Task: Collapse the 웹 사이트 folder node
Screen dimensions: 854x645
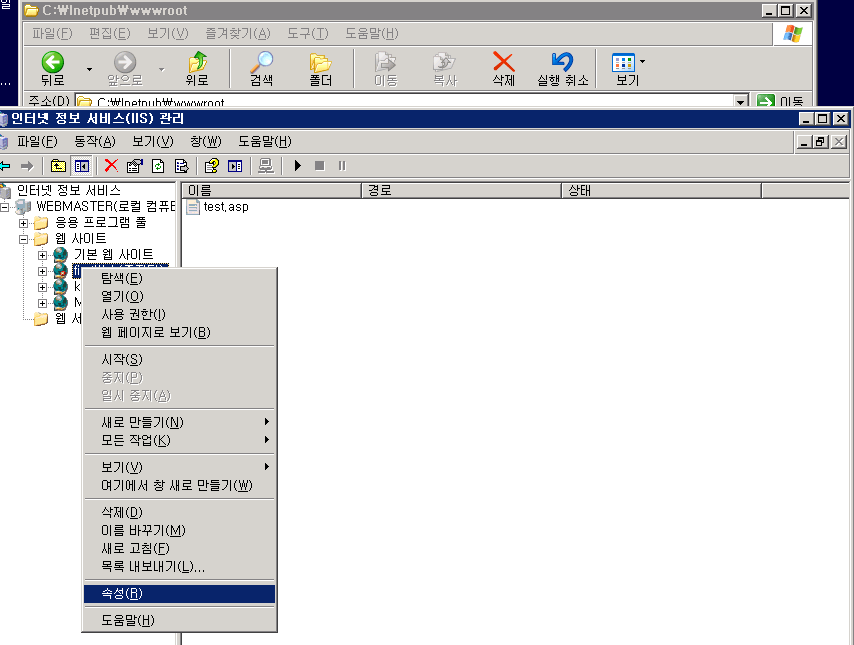Action: pyautogui.click(x=23, y=239)
